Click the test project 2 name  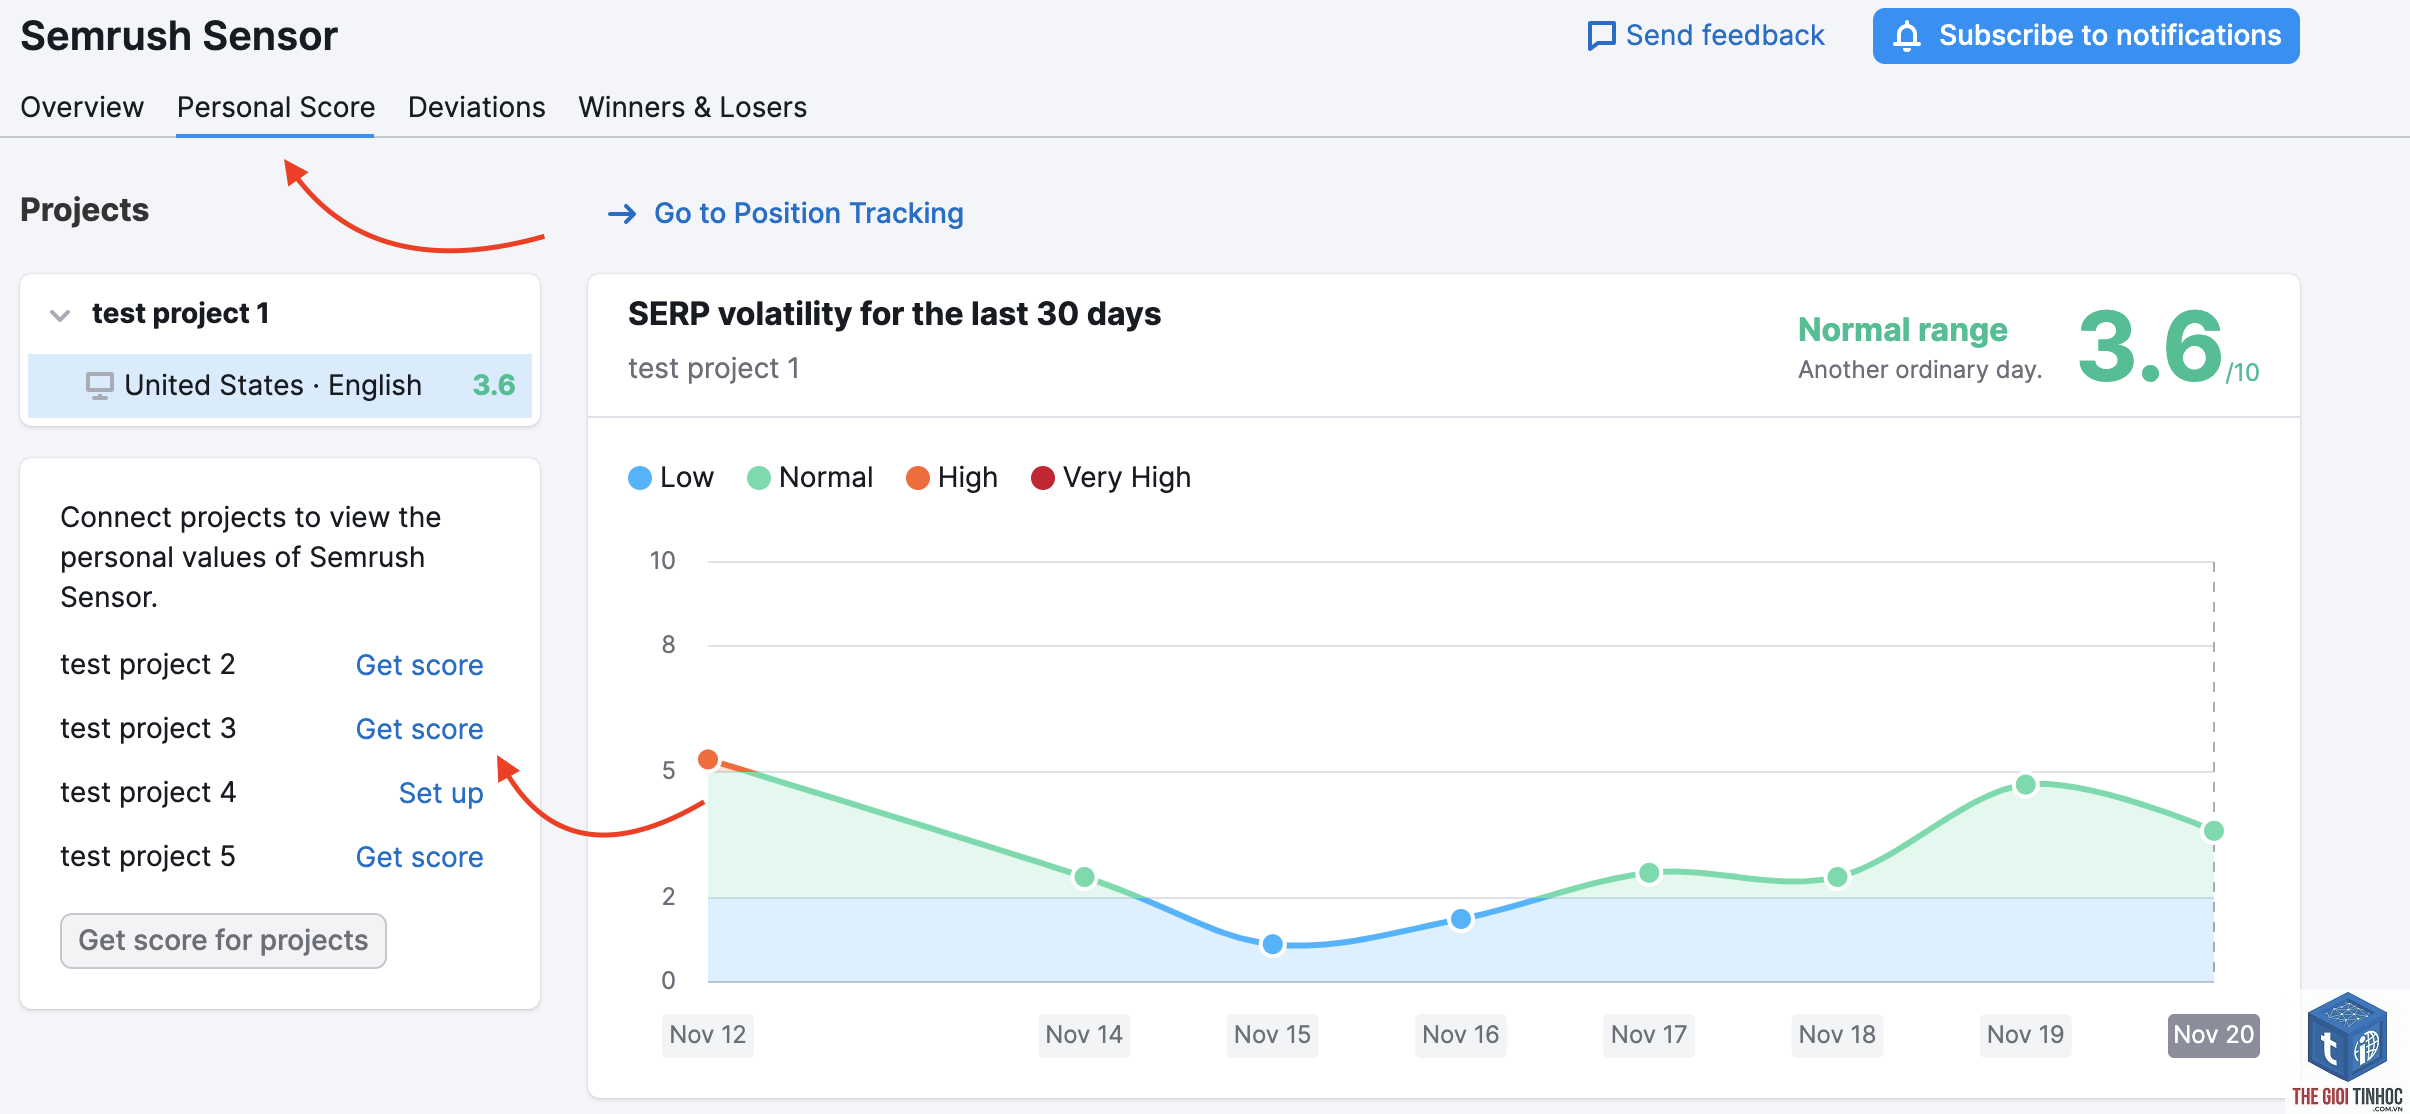pyautogui.click(x=148, y=664)
